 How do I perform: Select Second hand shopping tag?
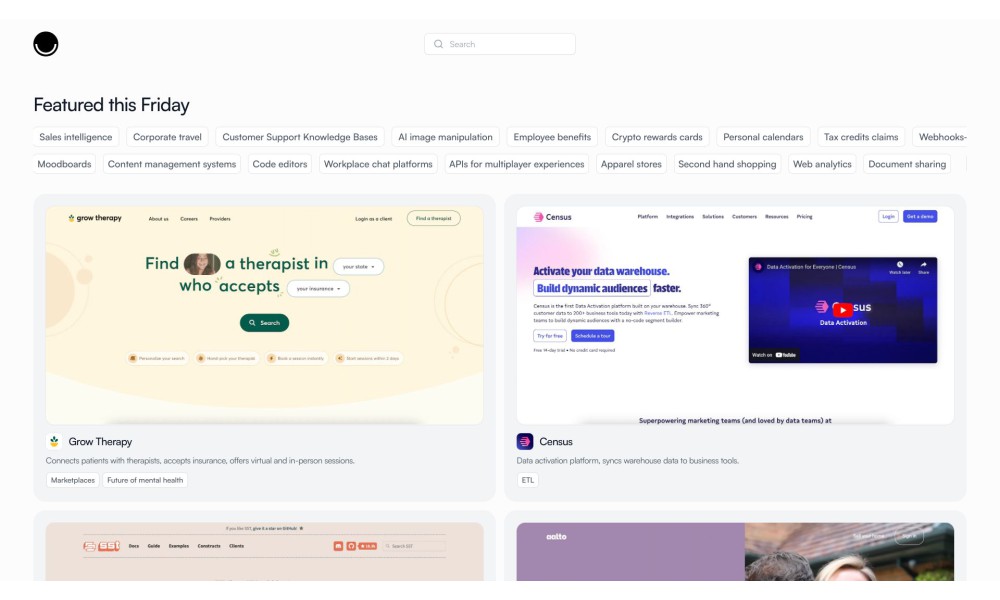pos(727,164)
